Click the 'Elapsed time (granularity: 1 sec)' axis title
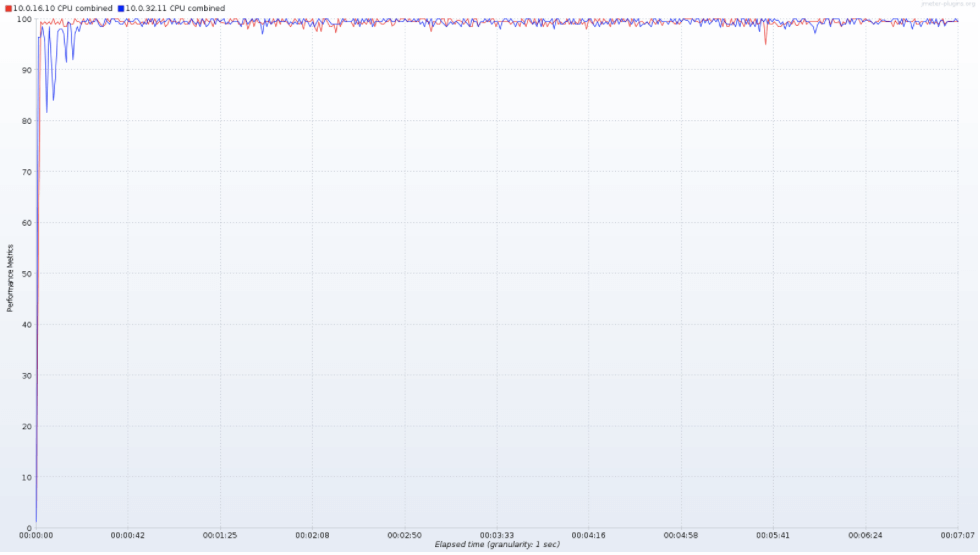Screen dimensions: 980x555 tap(497, 544)
